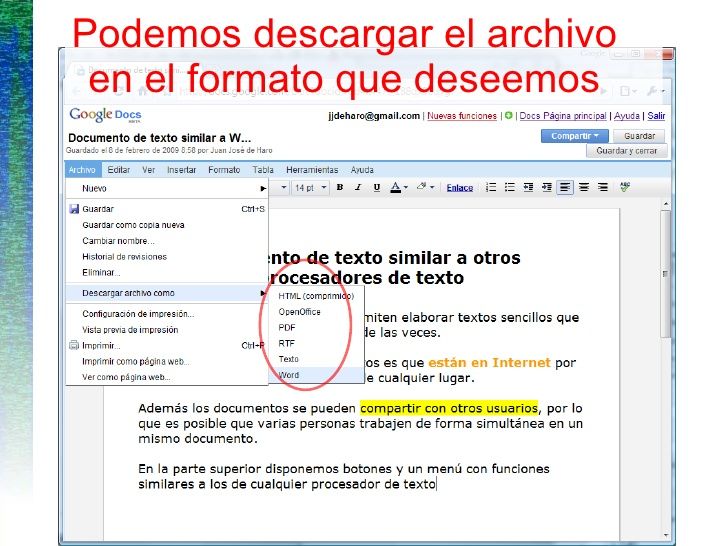Screen dimensions: 728x546
Task: Toggle right text alignment
Action: click(603, 187)
